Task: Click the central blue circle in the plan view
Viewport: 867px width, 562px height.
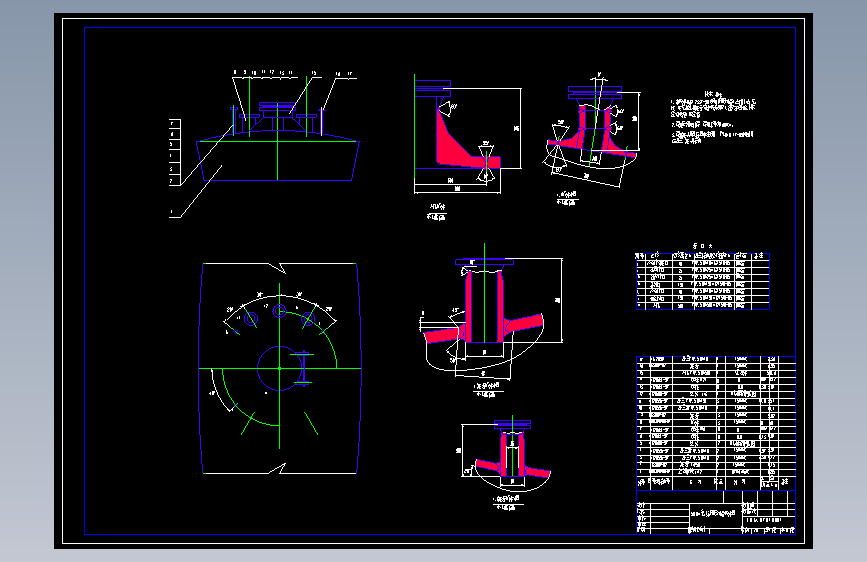Action: [x=280, y=368]
